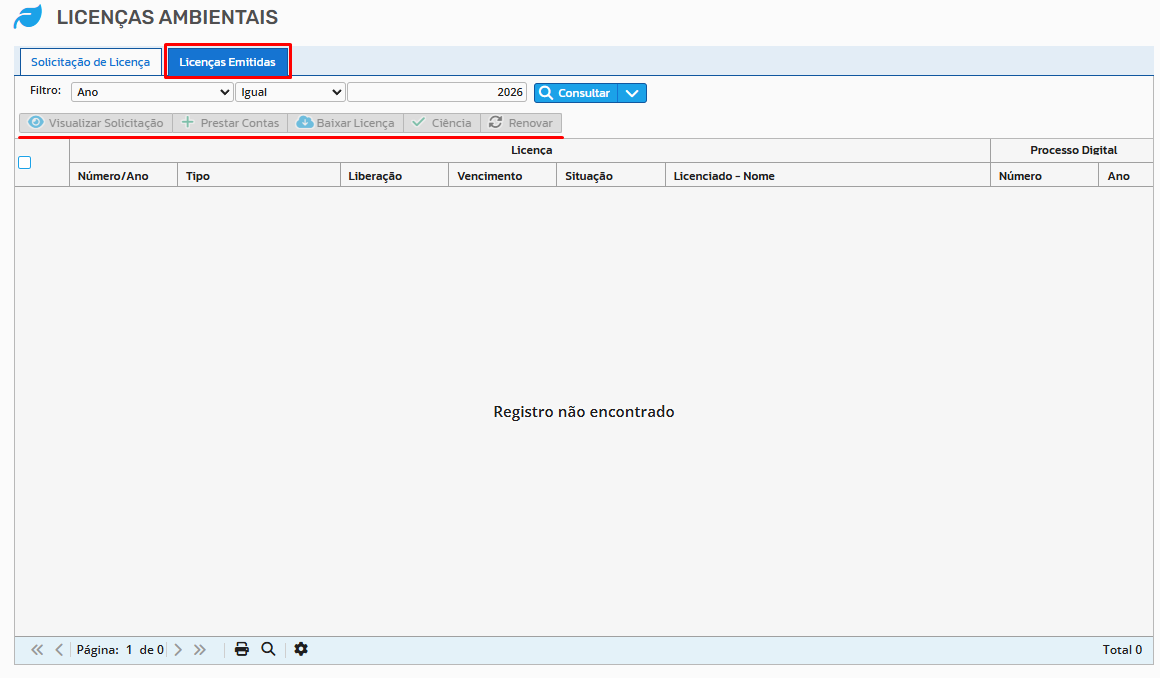This screenshot has height=678, width=1160.
Task: Switch to the Licenças Emitidas tab
Action: [227, 62]
